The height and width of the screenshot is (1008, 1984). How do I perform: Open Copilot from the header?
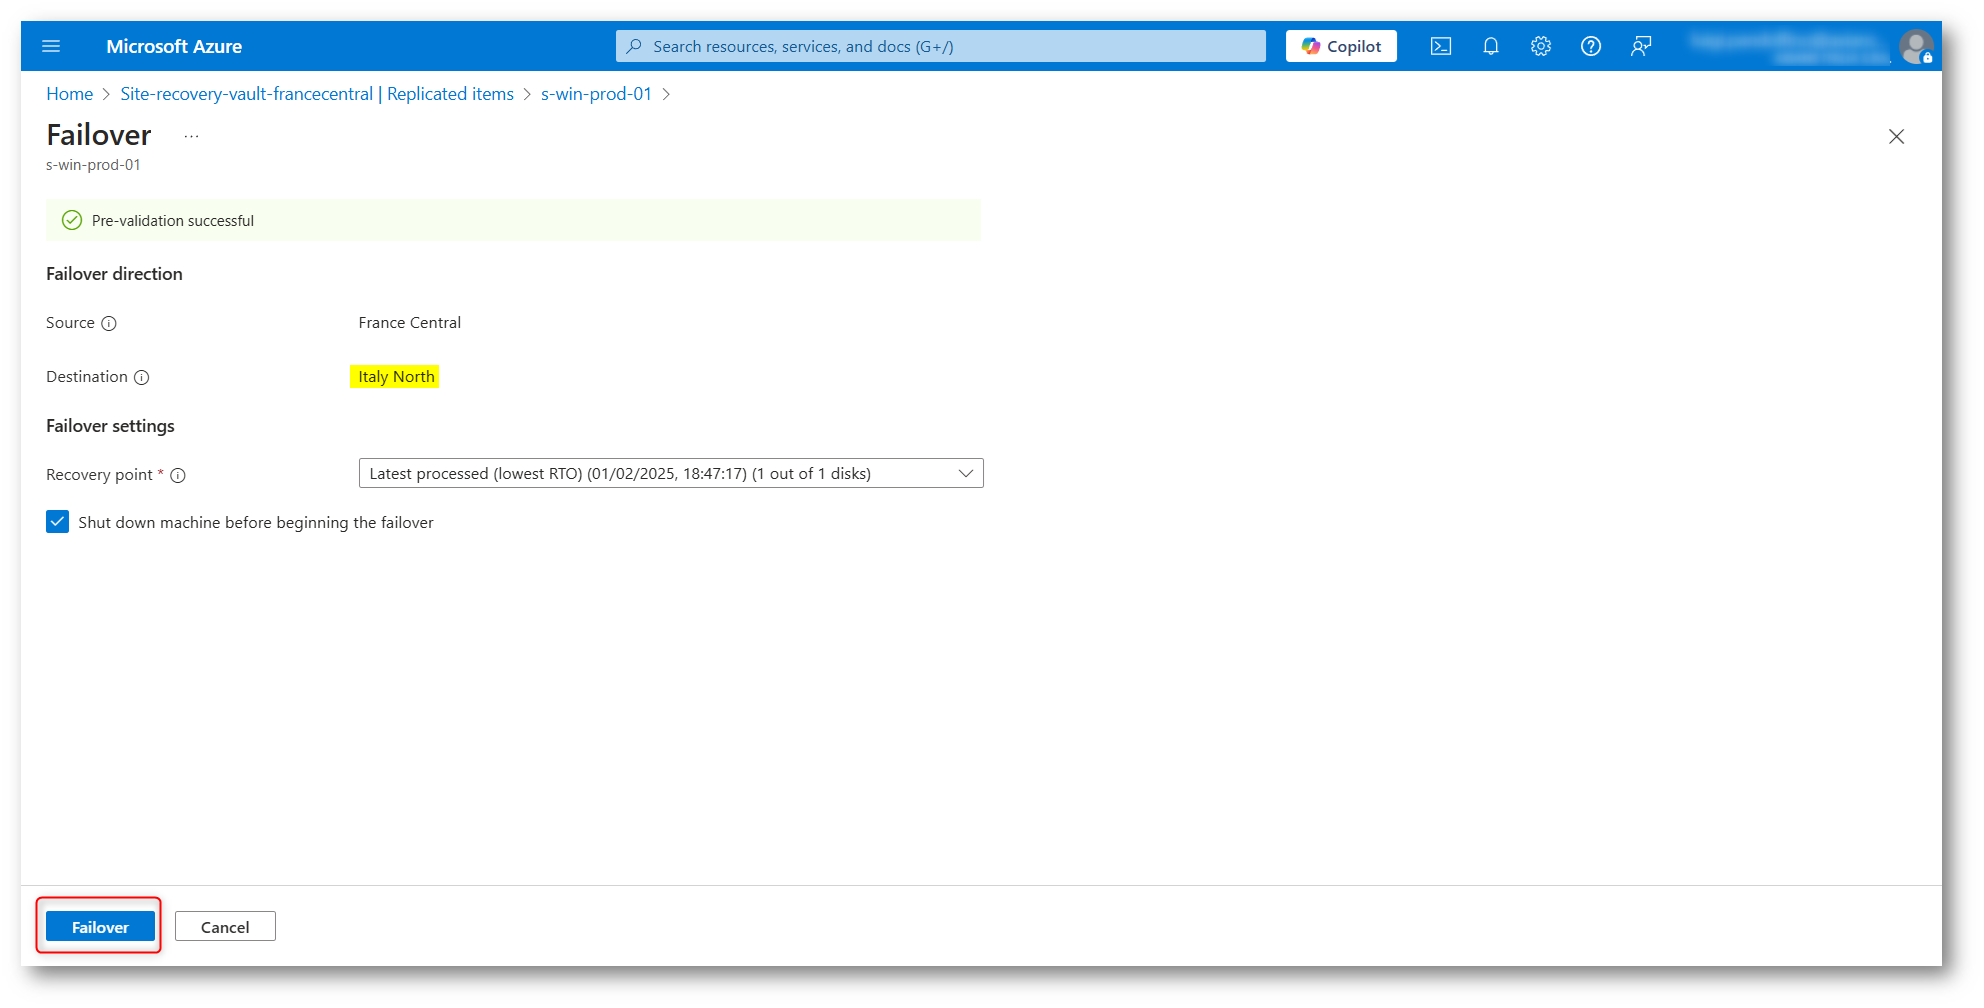click(x=1341, y=46)
